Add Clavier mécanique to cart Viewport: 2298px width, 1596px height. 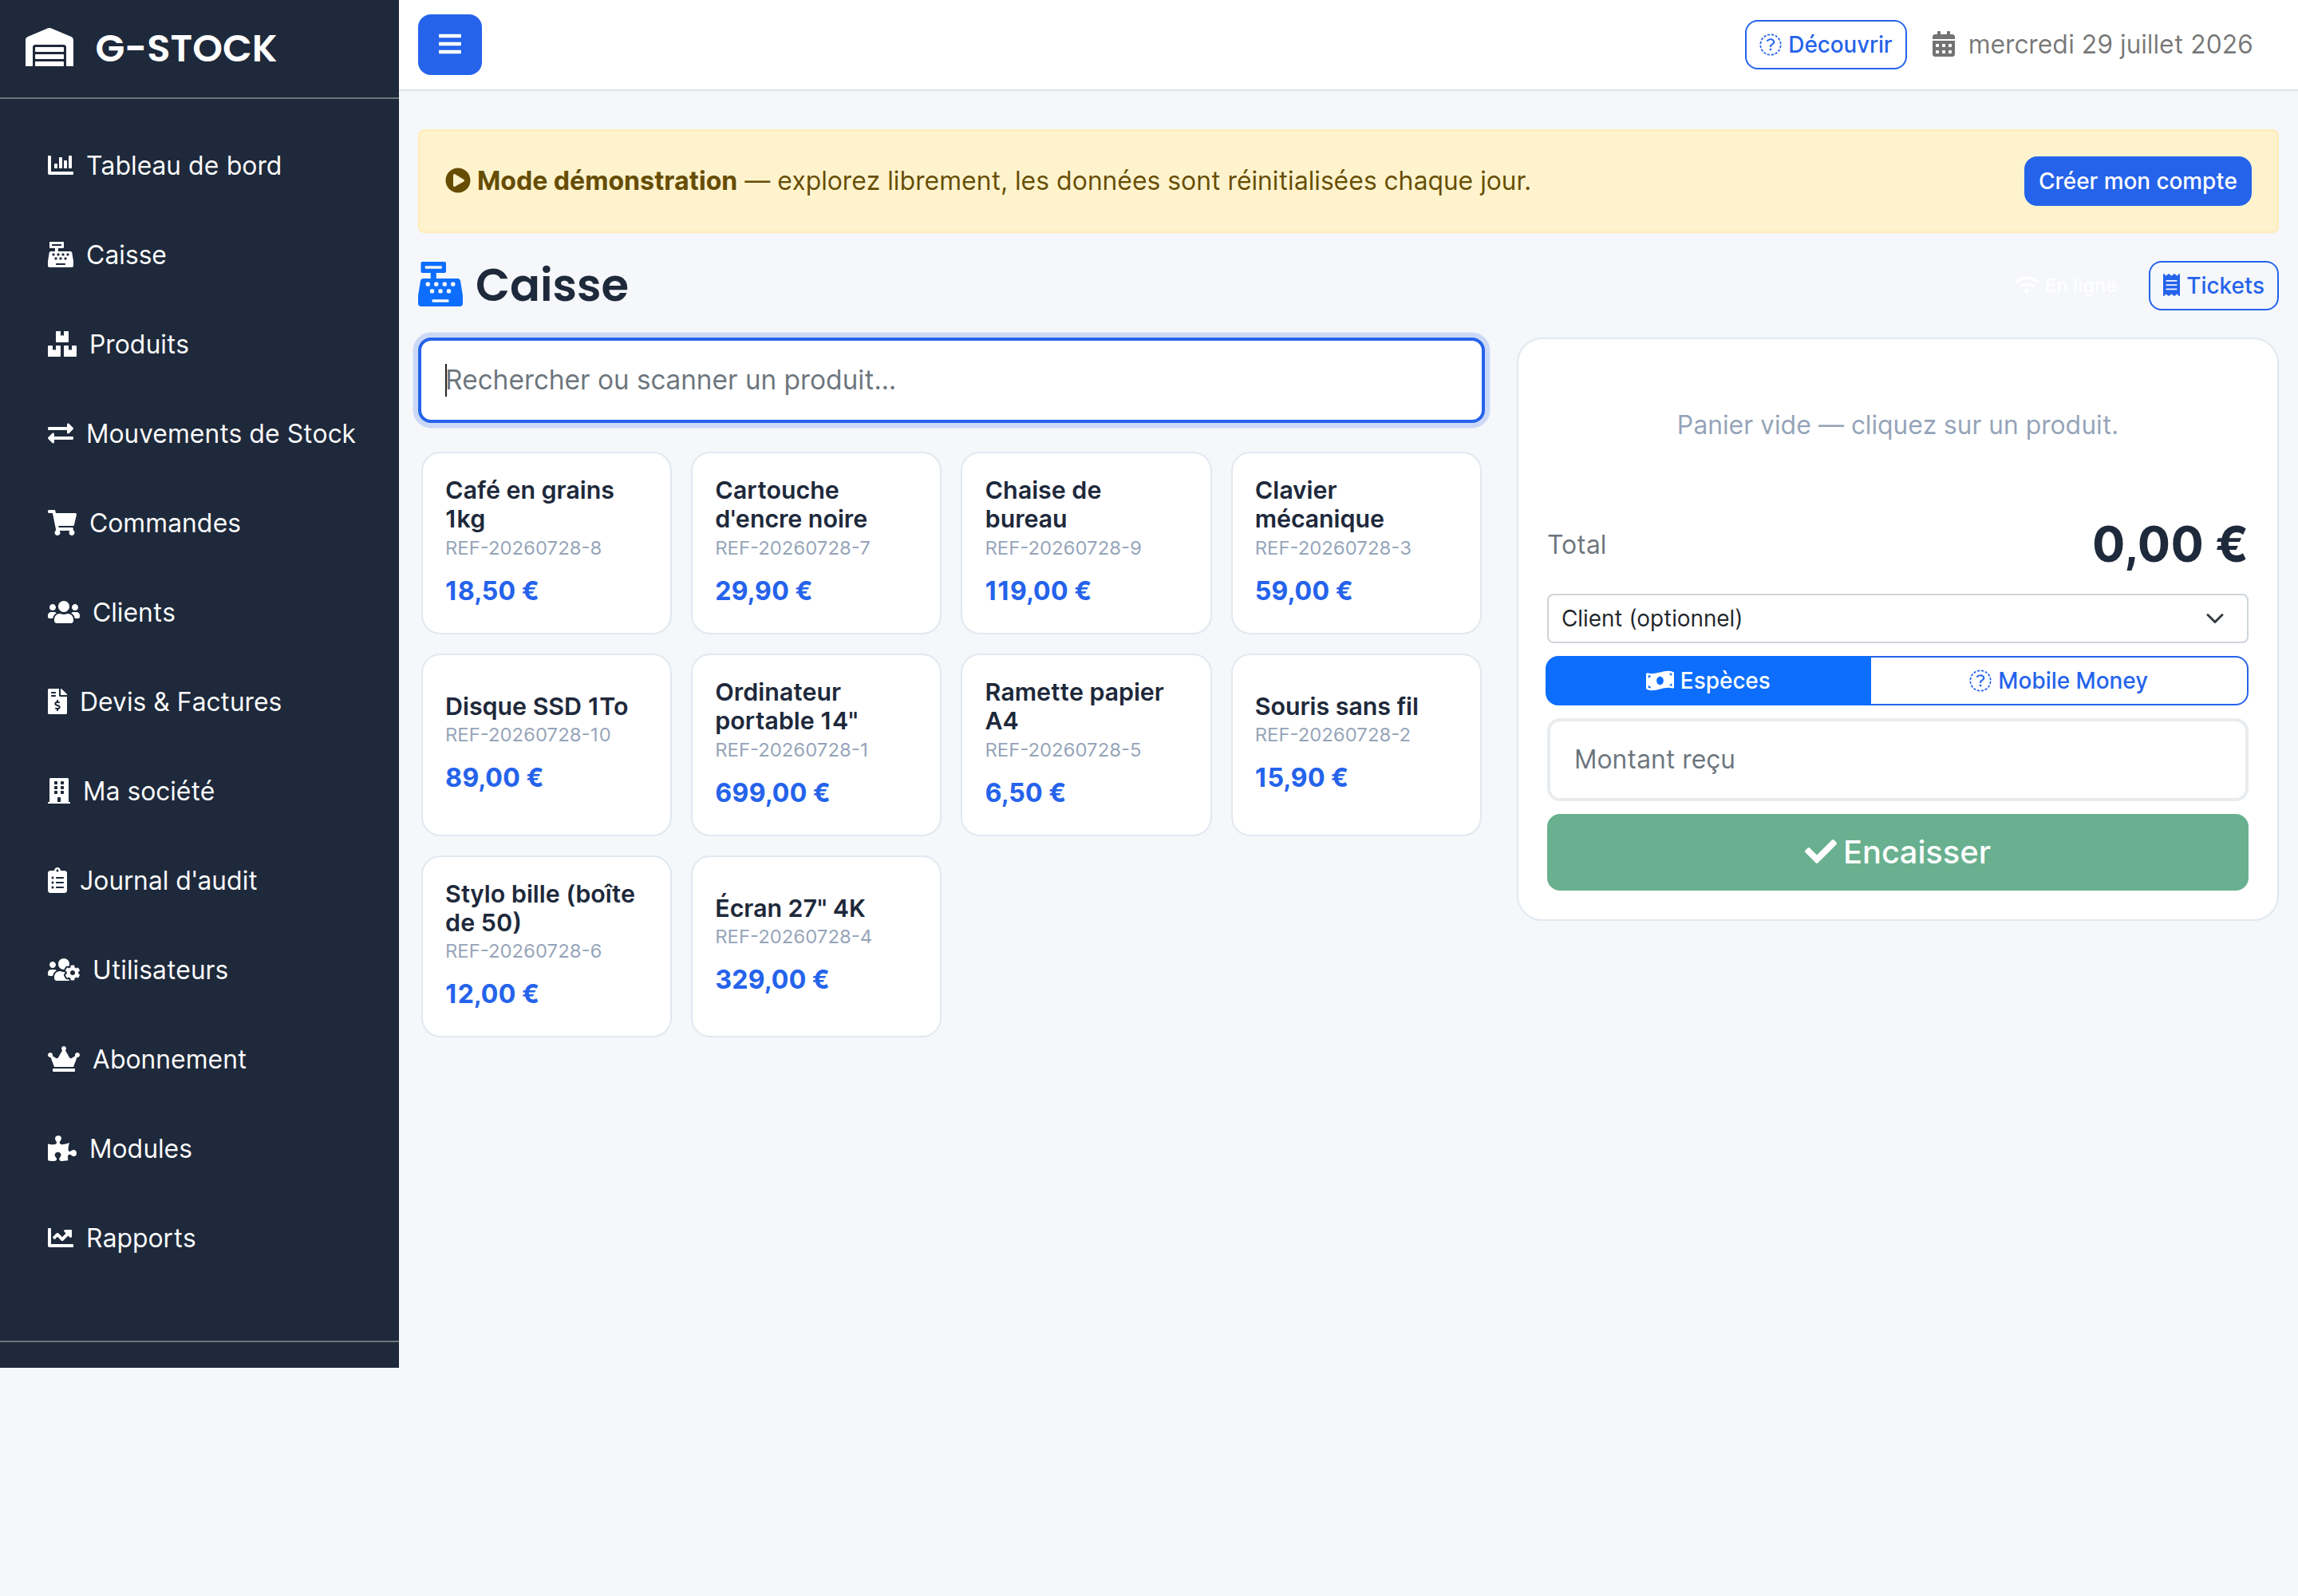[x=1356, y=543]
